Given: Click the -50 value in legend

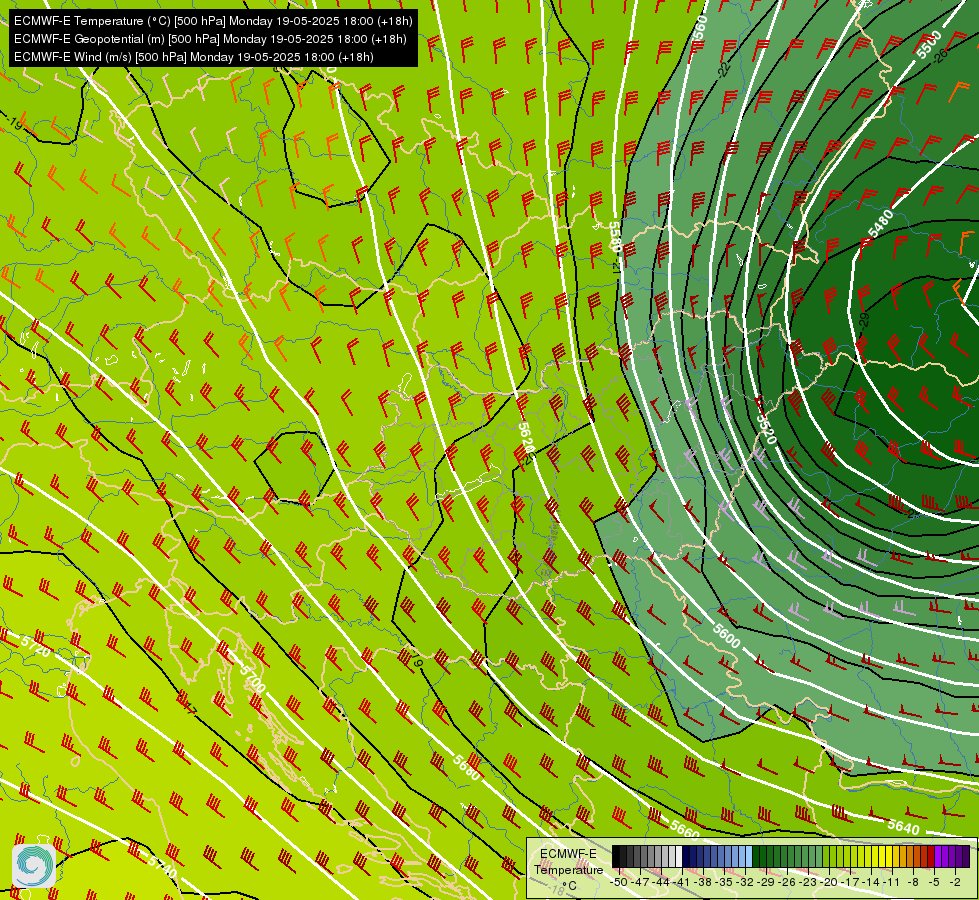Looking at the screenshot, I should click(x=619, y=882).
